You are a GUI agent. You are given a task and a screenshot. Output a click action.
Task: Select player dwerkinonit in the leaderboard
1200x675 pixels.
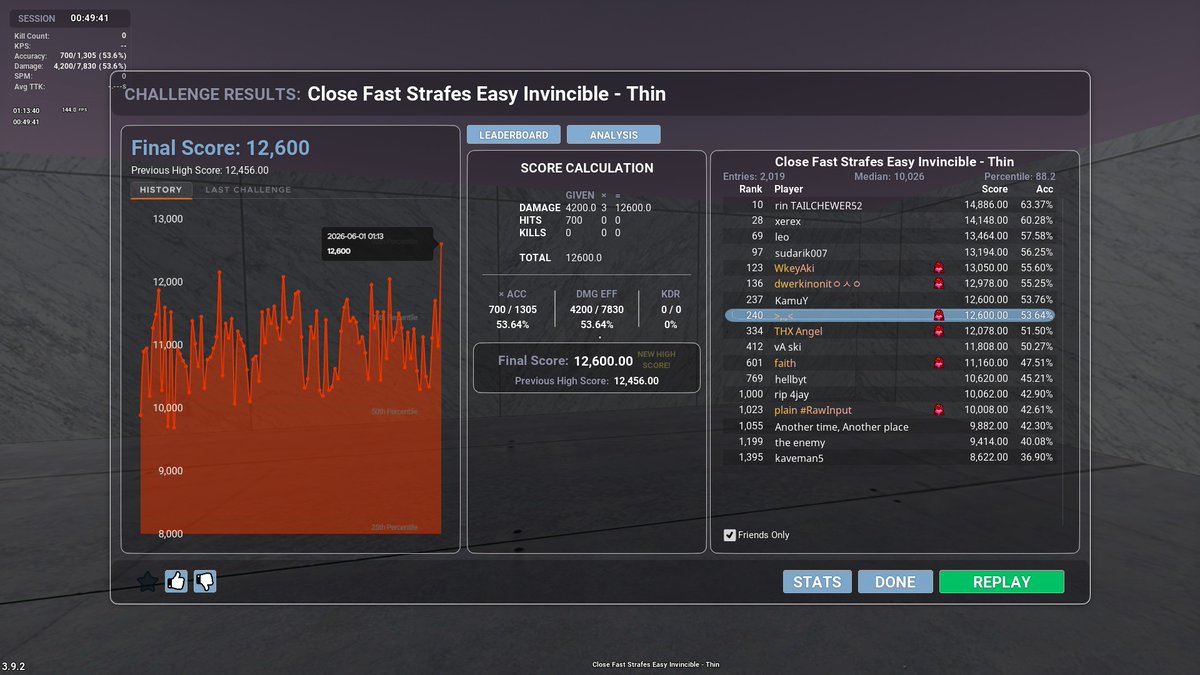click(x=817, y=284)
